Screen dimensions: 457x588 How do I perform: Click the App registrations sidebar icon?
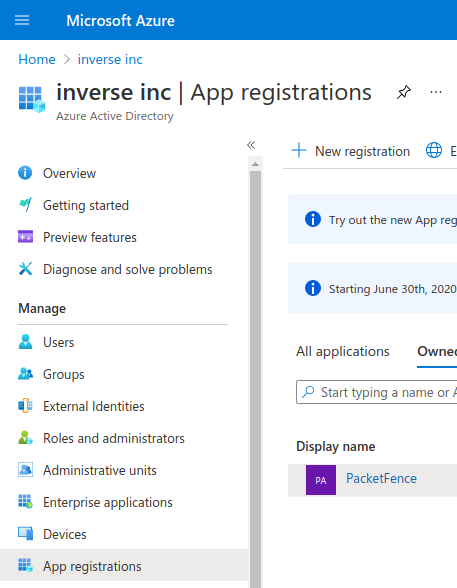click(x=25, y=566)
